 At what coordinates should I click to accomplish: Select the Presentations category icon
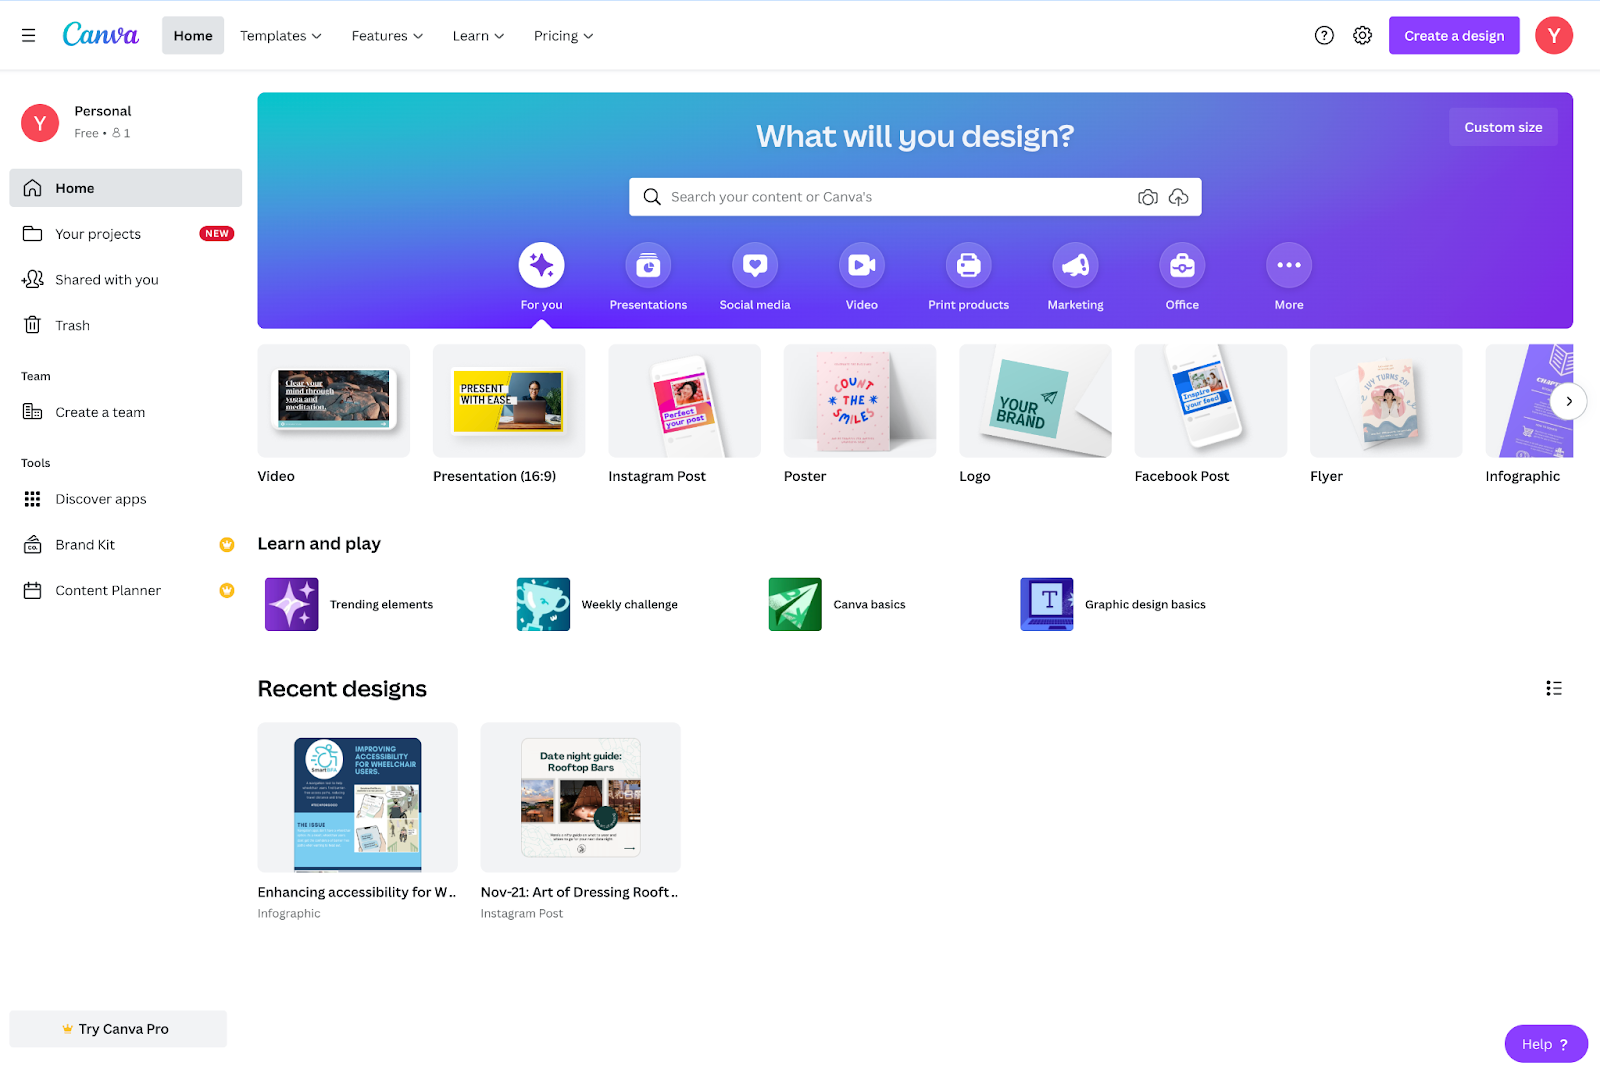[648, 265]
